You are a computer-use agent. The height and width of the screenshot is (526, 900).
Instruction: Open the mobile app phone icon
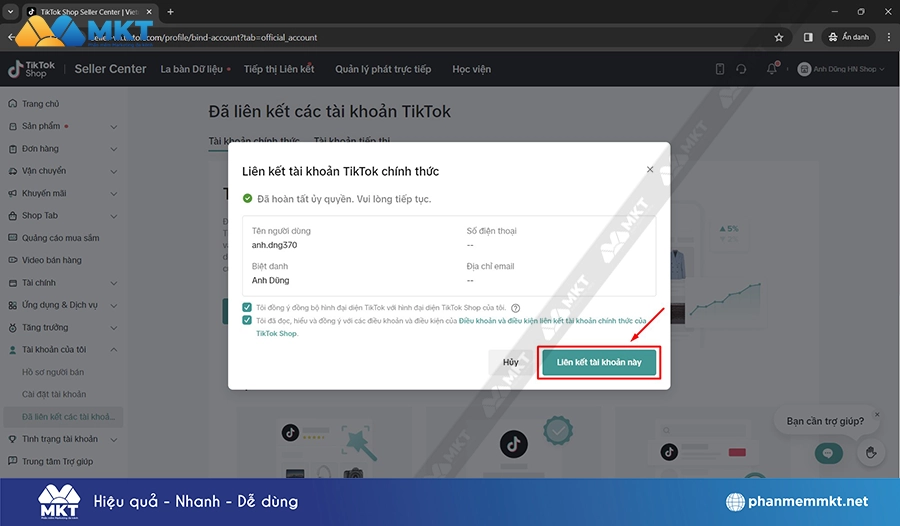(719, 69)
